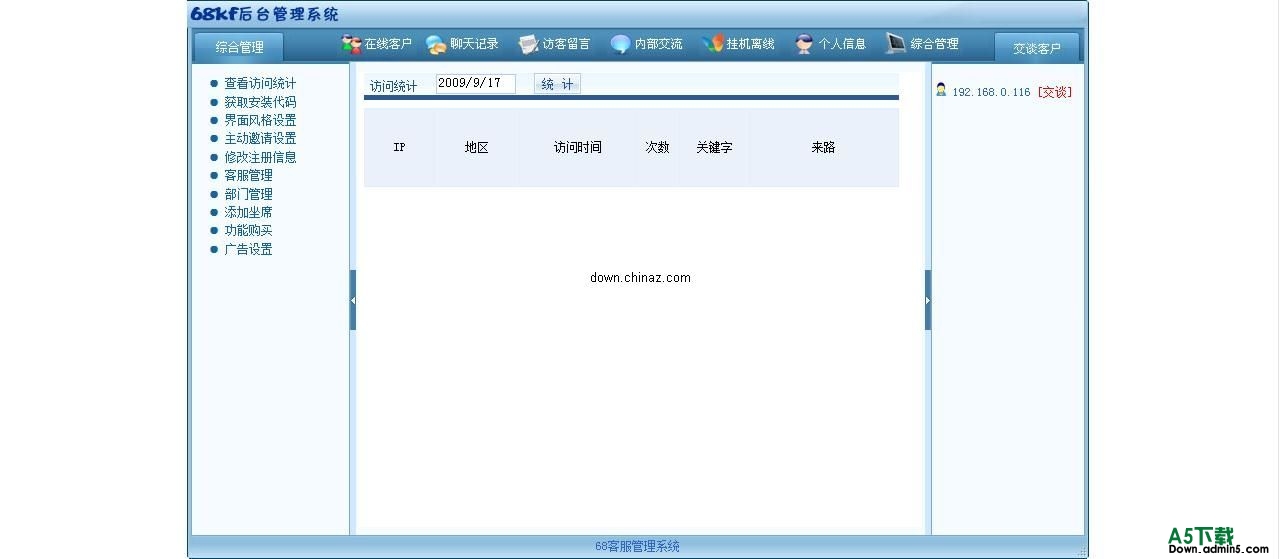Open 查看访问统计 in sidebar
The image size is (1280, 559).
(x=260, y=84)
